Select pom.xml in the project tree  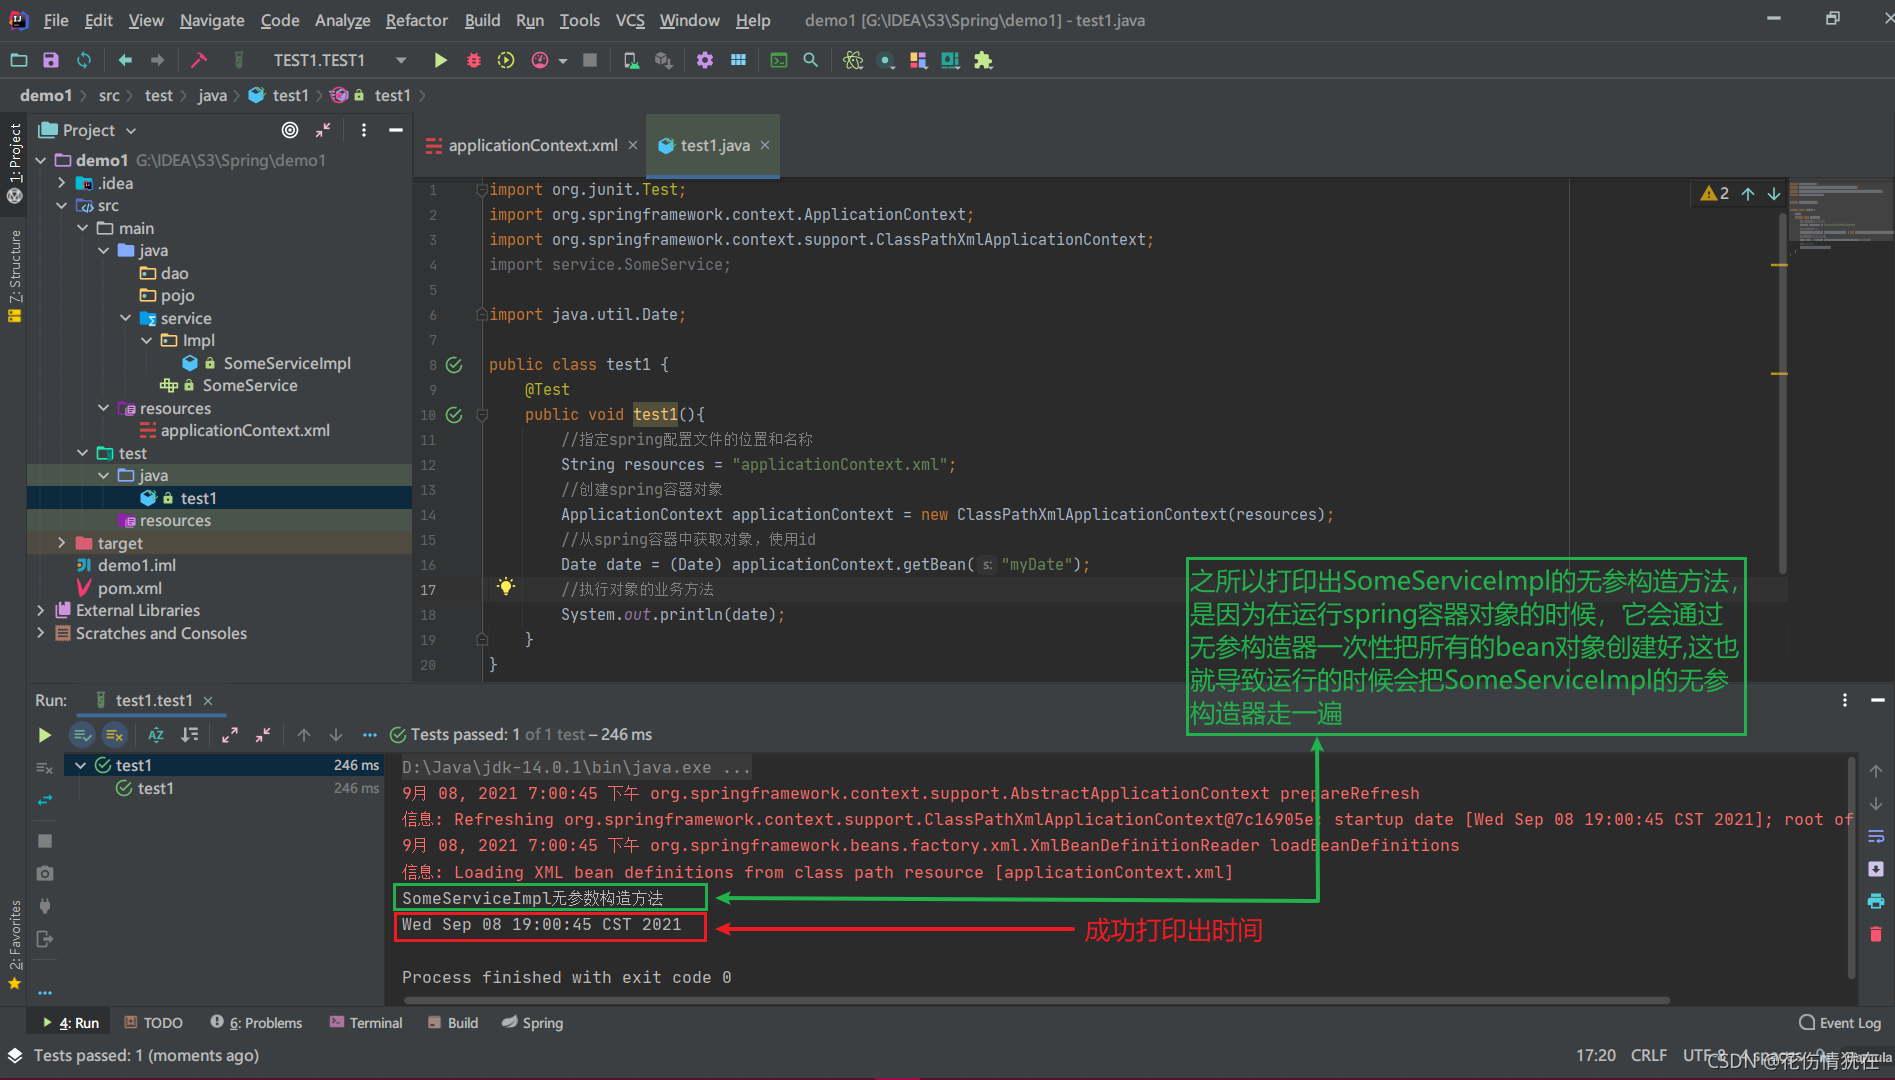pos(129,588)
